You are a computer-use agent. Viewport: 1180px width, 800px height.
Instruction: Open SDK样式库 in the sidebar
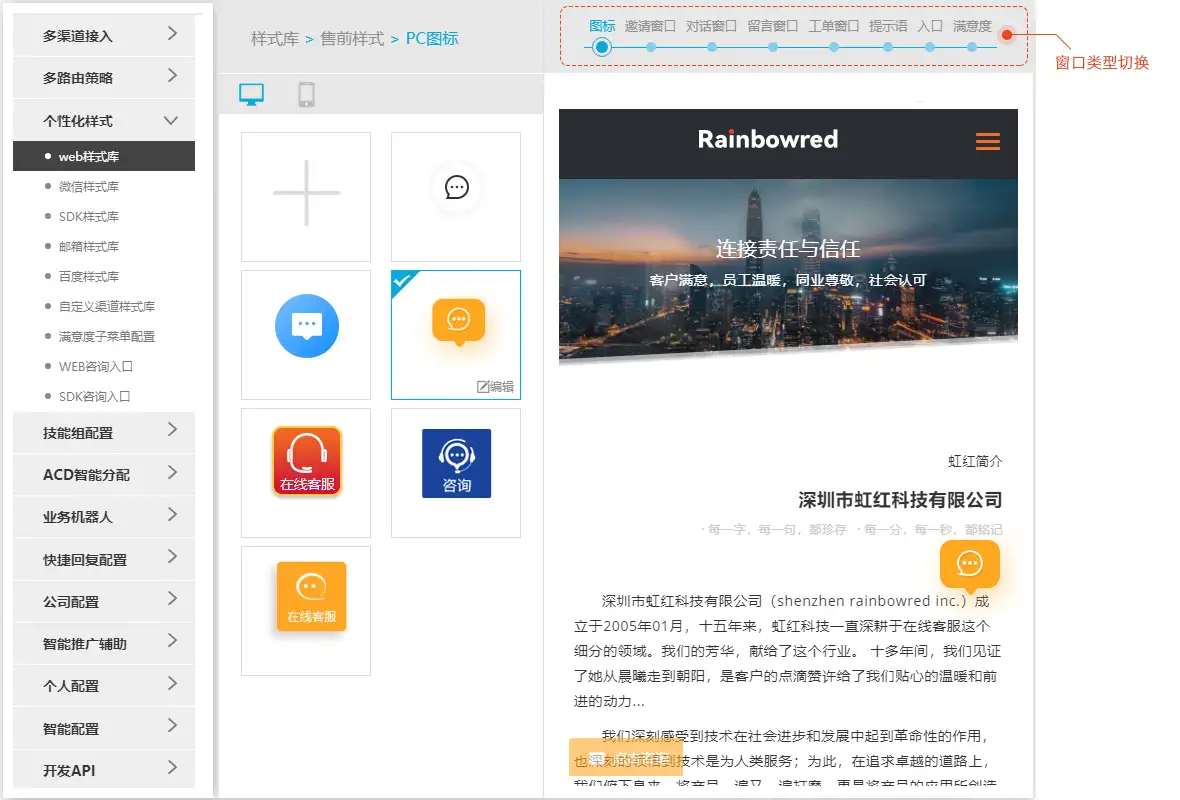click(89, 217)
